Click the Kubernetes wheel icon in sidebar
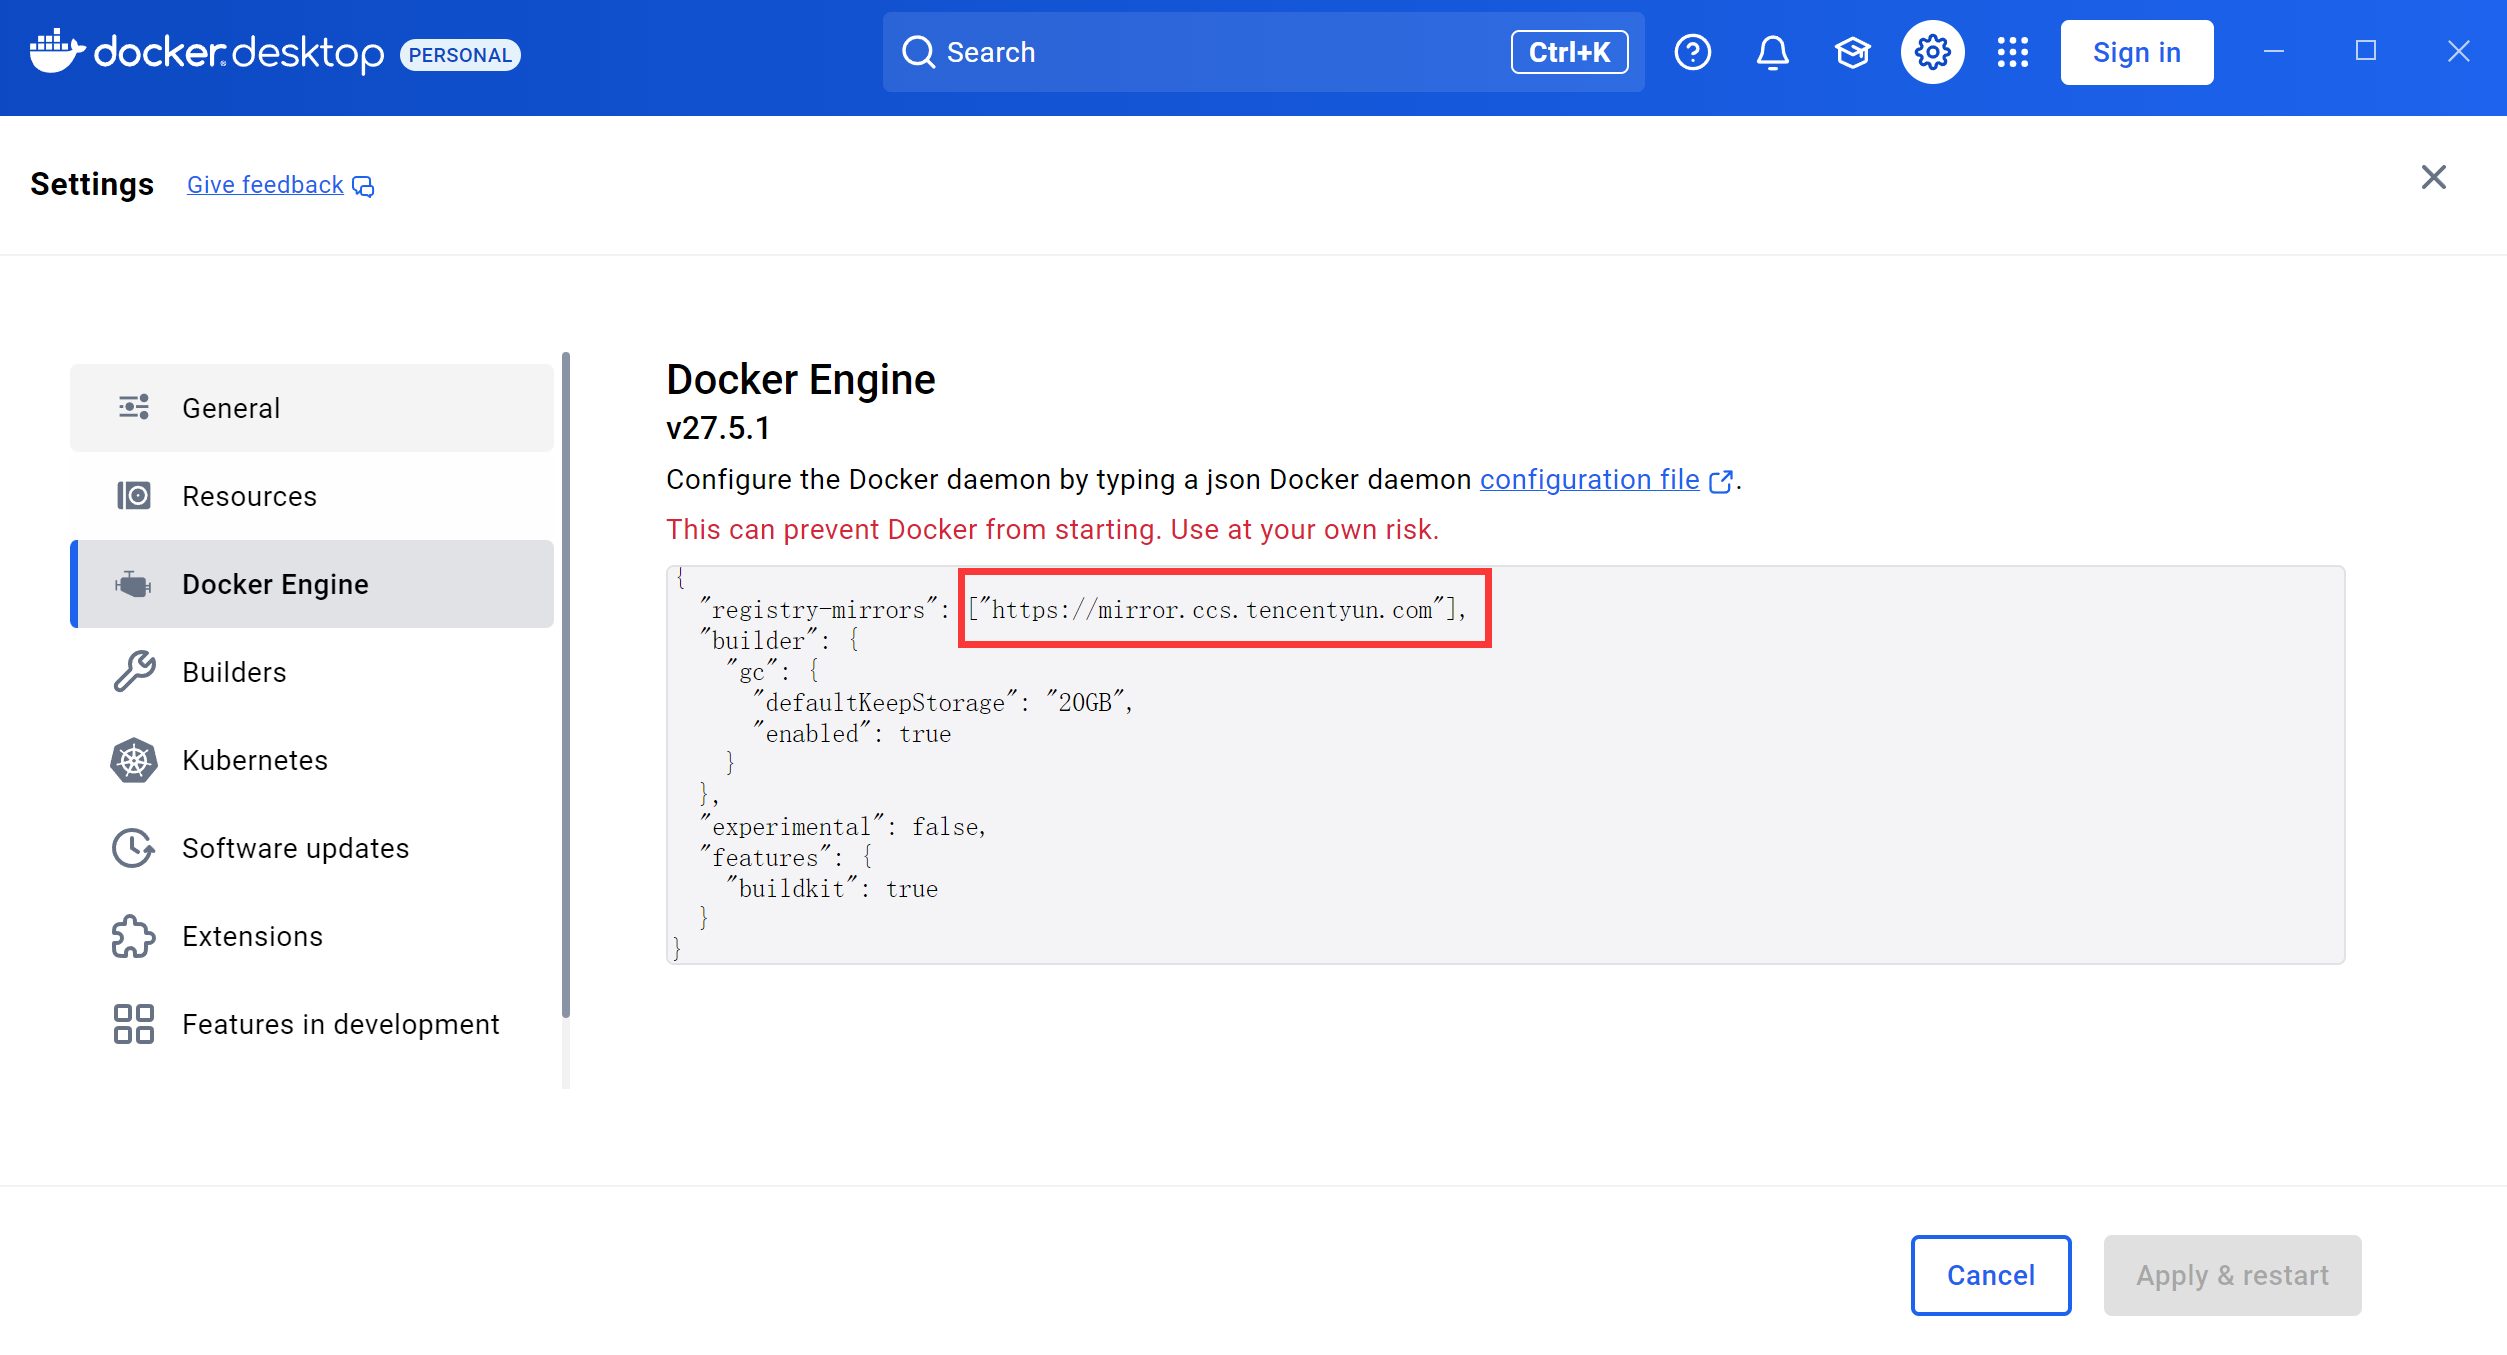The width and height of the screenshot is (2507, 1355). (x=133, y=760)
